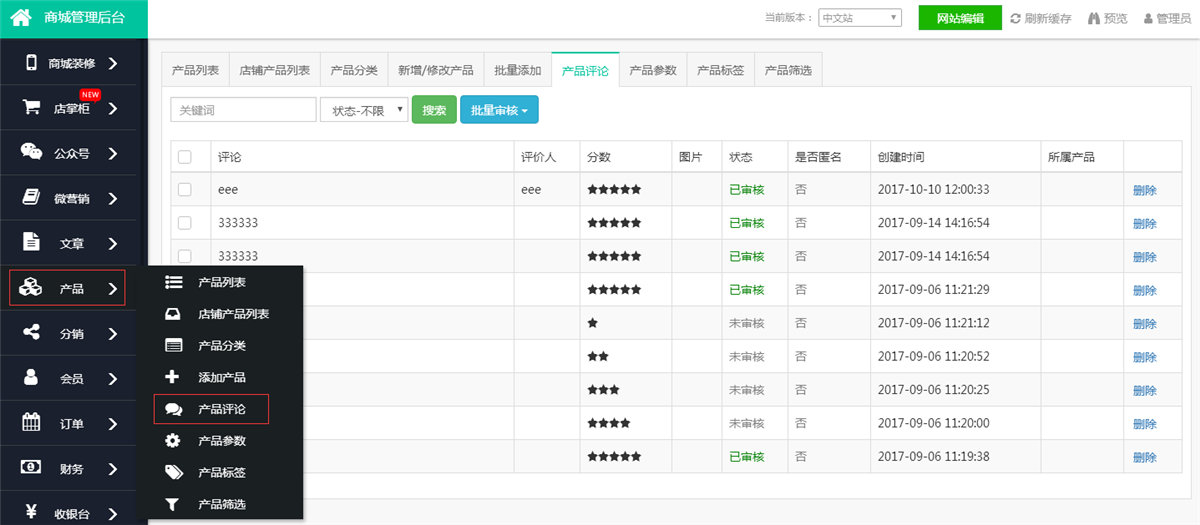Switch to the 店铺产品列表 tab
1200x525 pixels.
[x=275, y=71]
